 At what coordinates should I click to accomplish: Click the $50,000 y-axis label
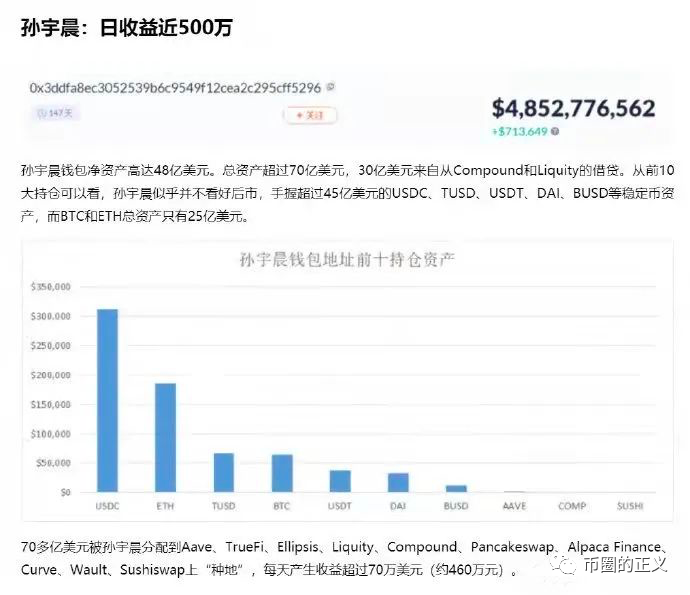click(x=53, y=463)
